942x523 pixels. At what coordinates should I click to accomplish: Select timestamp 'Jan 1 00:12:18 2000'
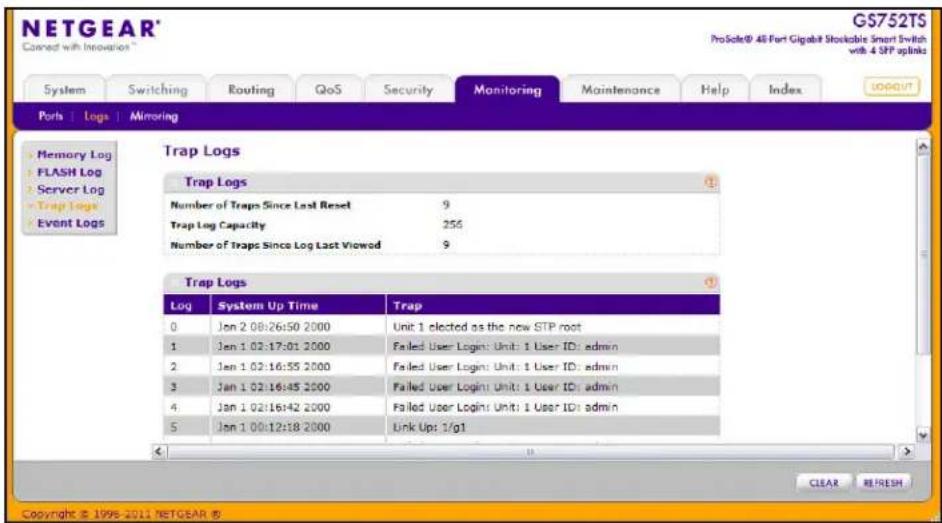point(274,427)
